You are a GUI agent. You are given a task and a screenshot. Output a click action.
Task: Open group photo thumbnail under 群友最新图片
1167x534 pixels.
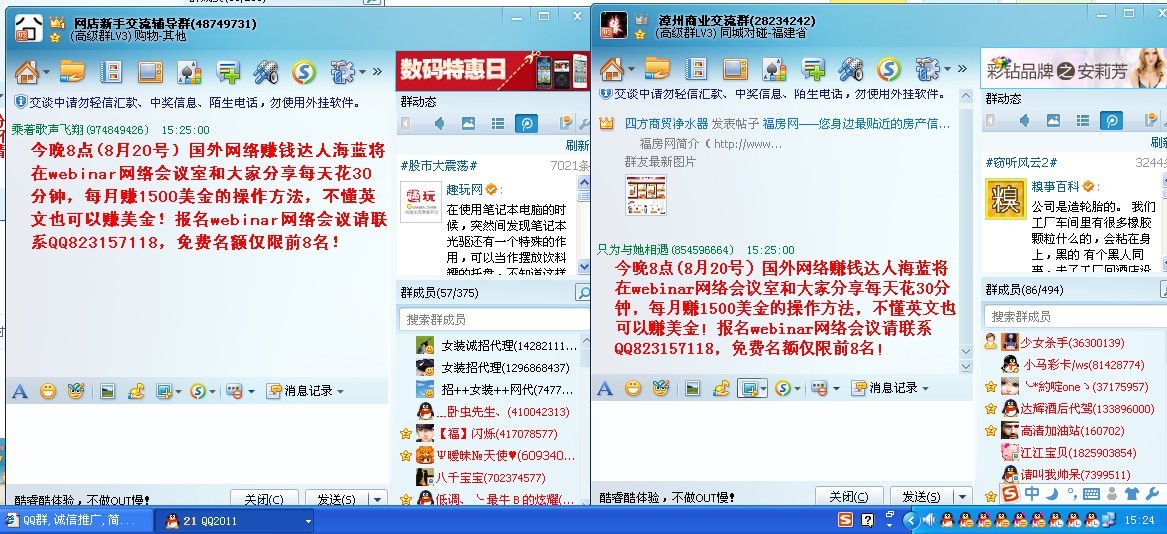(646, 195)
